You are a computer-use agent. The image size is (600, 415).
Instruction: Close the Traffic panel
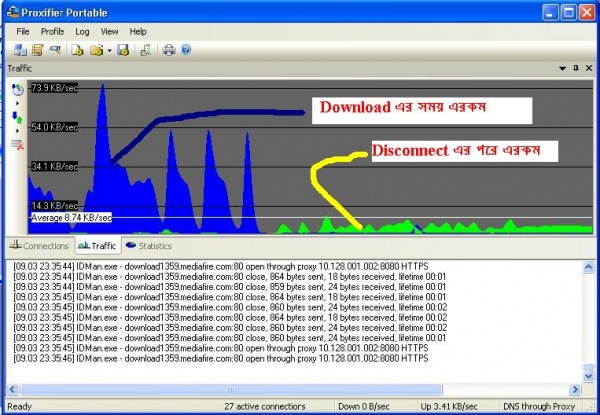589,68
